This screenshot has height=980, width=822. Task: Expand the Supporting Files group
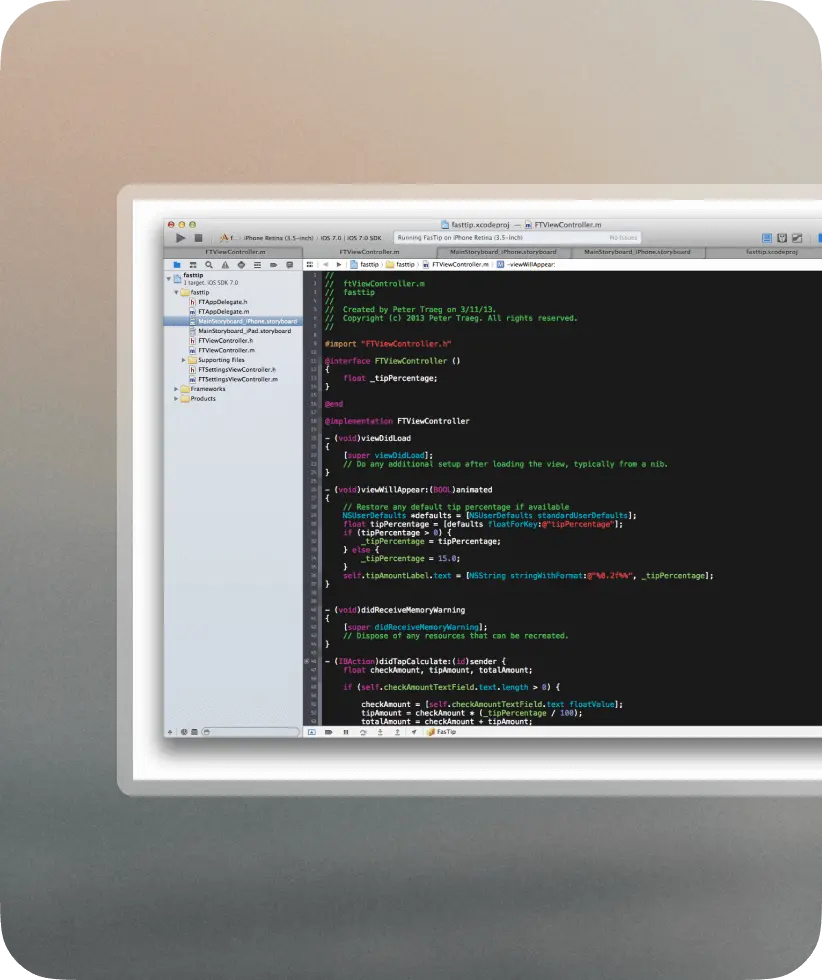coord(184,360)
